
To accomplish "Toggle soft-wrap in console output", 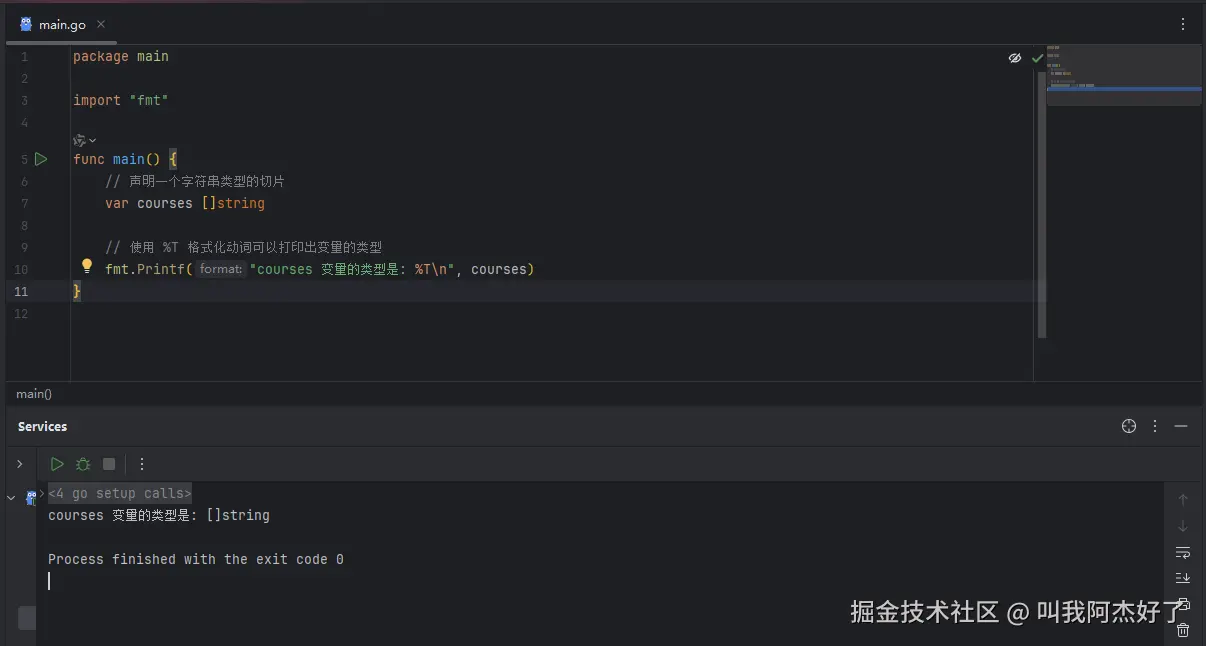I will tap(1183, 552).
